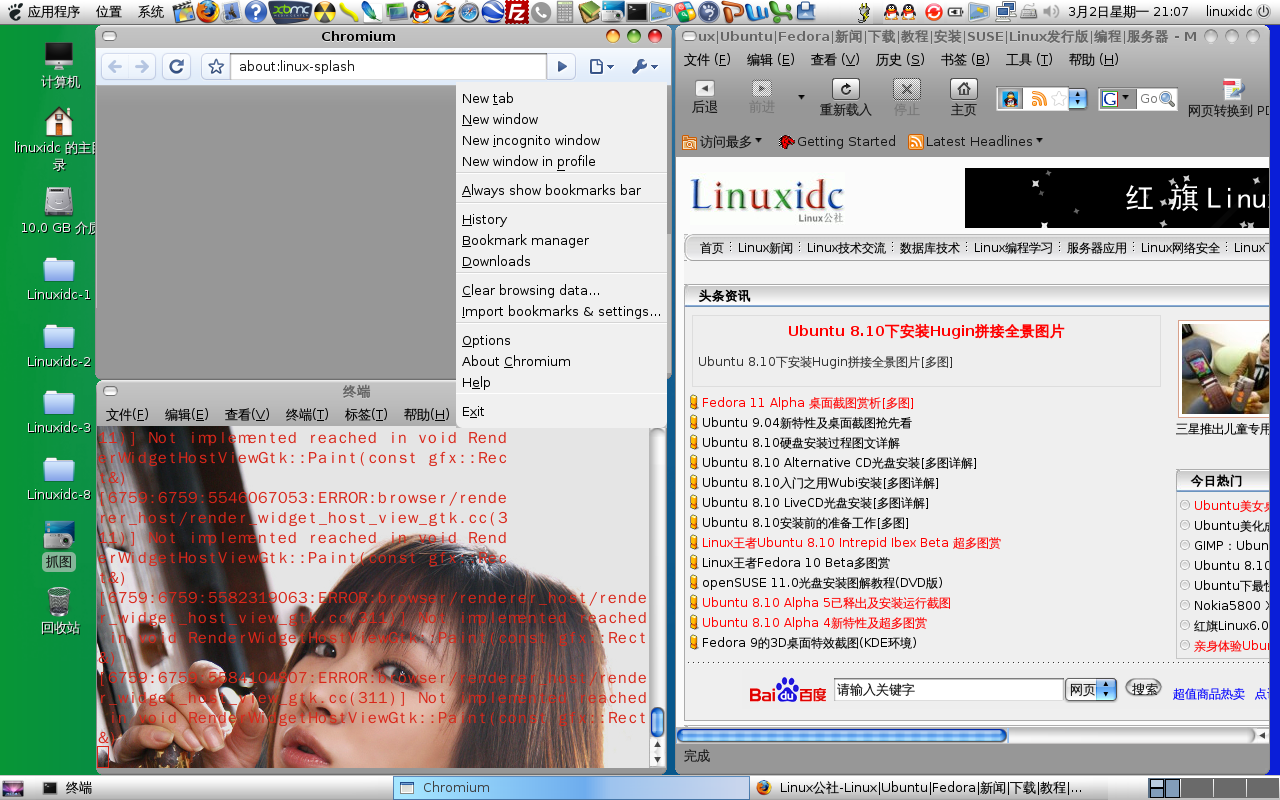Click the Firefox 主页 home icon
This screenshot has height=800, width=1280.
pyautogui.click(x=963, y=96)
